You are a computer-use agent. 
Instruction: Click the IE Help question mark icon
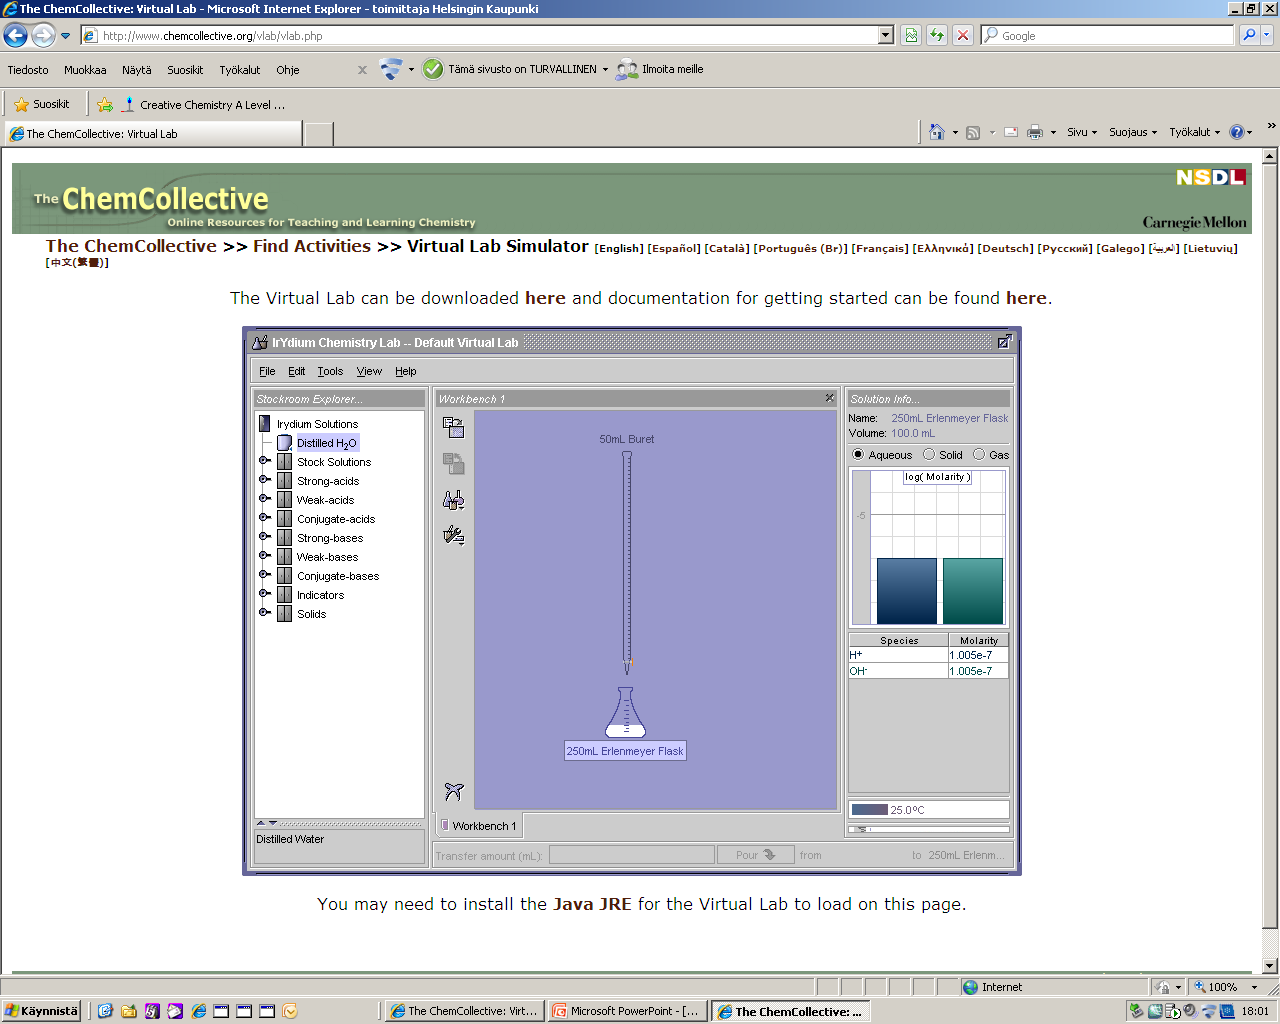click(x=1237, y=132)
